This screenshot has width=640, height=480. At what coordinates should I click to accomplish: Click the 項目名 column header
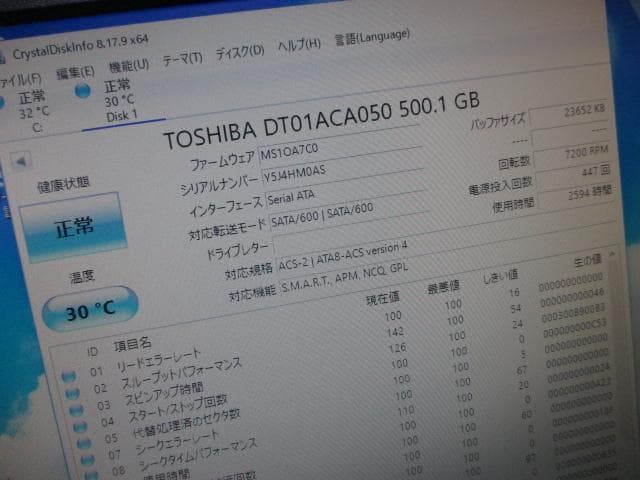click(133, 345)
